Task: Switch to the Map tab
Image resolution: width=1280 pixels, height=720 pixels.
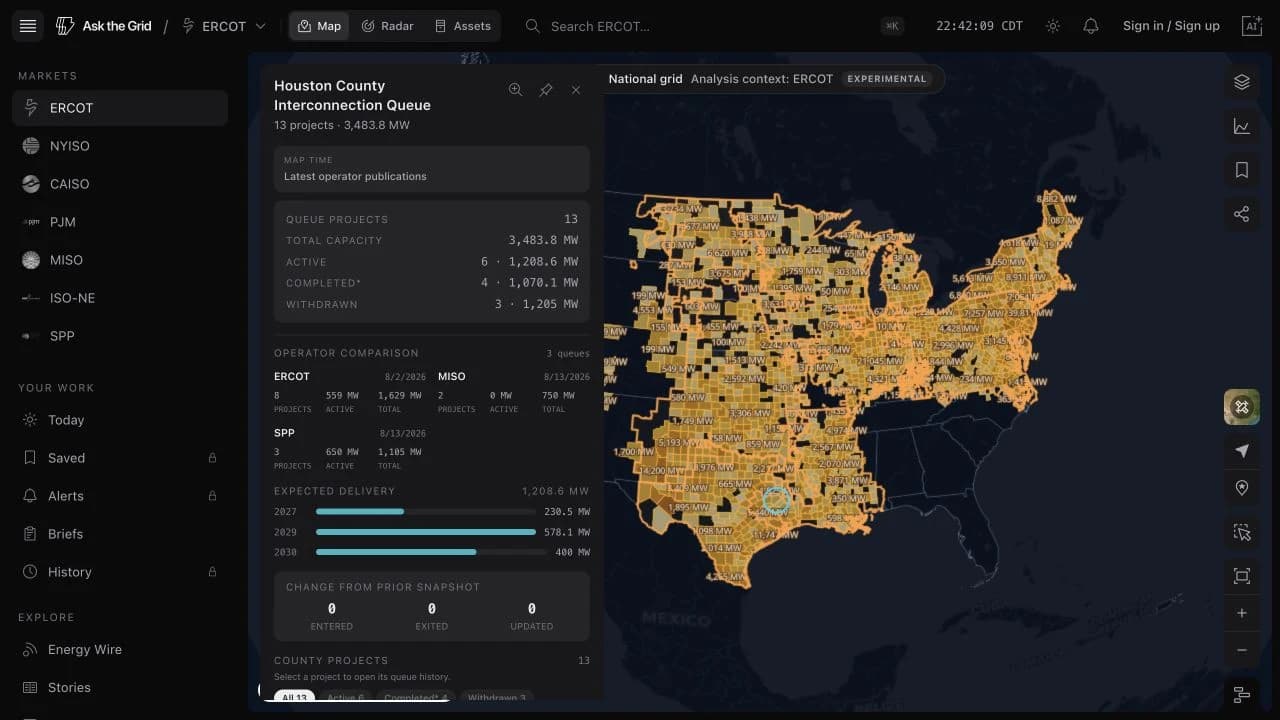Action: (x=319, y=26)
